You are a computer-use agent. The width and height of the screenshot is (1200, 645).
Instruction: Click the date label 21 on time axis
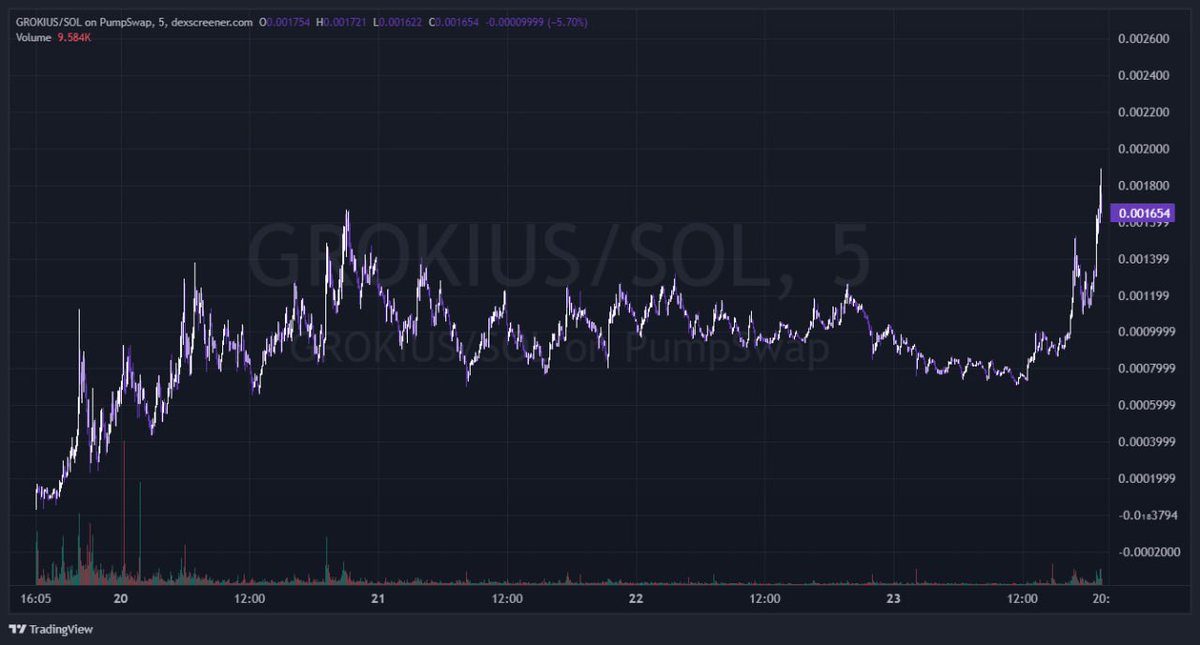pyautogui.click(x=378, y=599)
